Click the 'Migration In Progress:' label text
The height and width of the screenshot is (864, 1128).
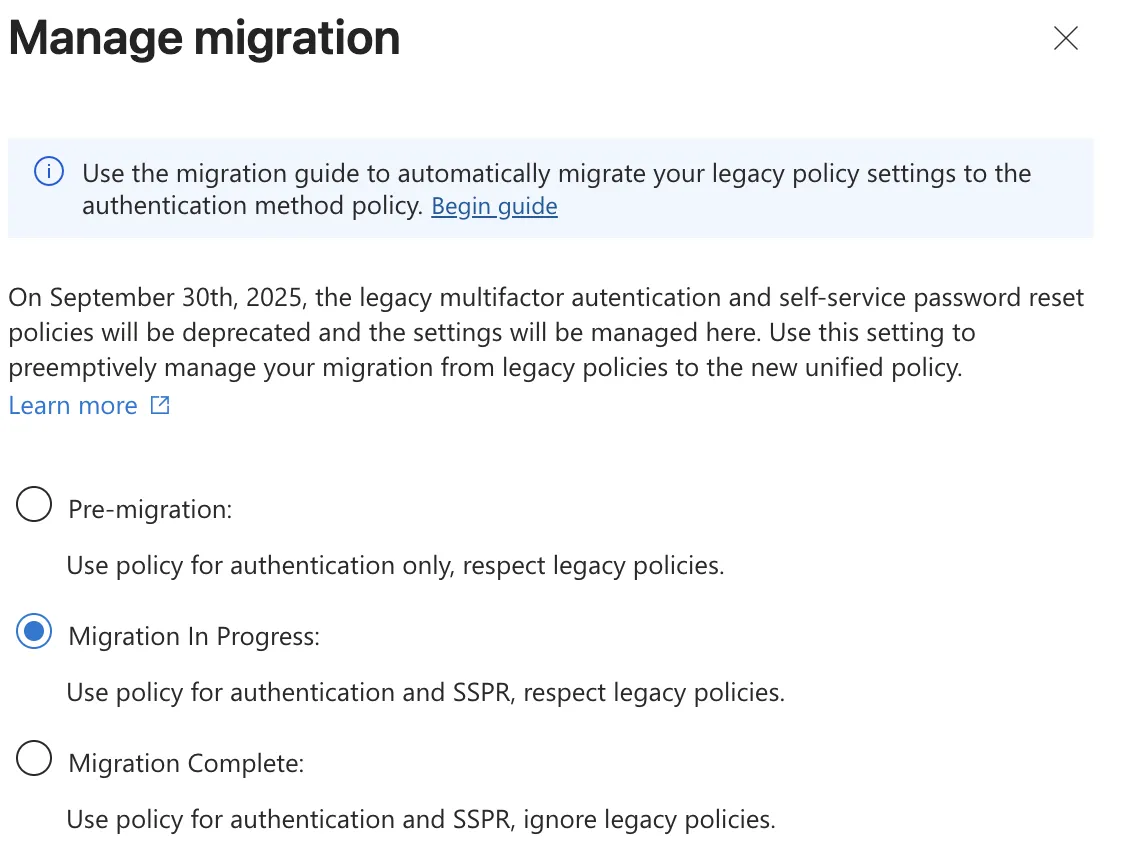click(193, 636)
